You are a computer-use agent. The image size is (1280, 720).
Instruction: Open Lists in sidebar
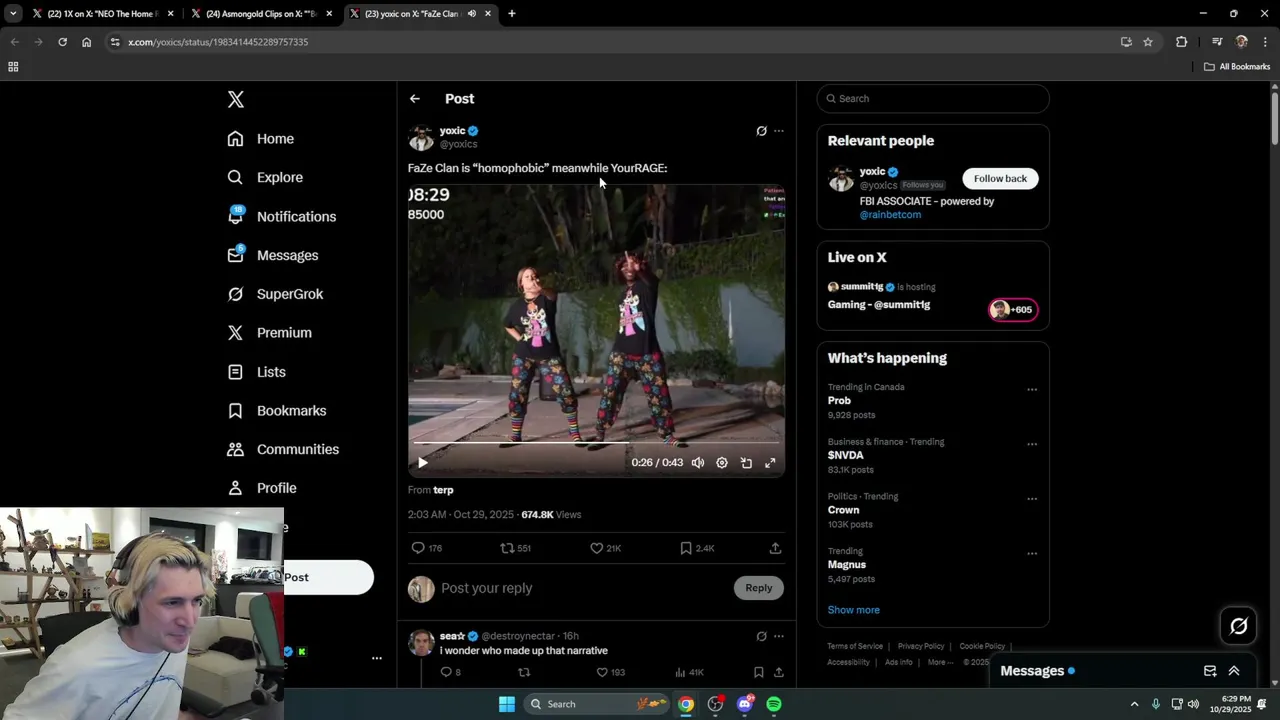[x=257, y=372]
